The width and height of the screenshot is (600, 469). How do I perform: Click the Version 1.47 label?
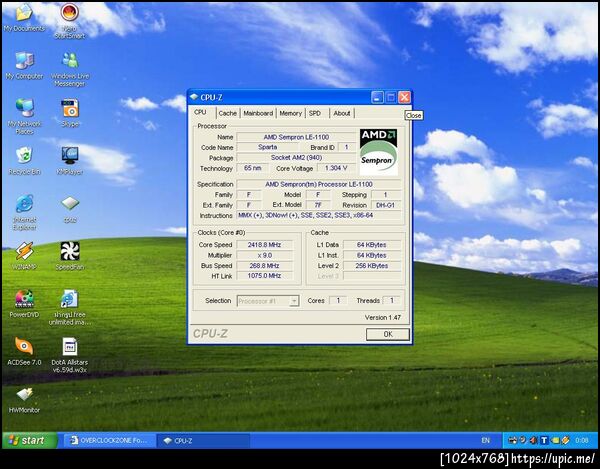pos(383,318)
